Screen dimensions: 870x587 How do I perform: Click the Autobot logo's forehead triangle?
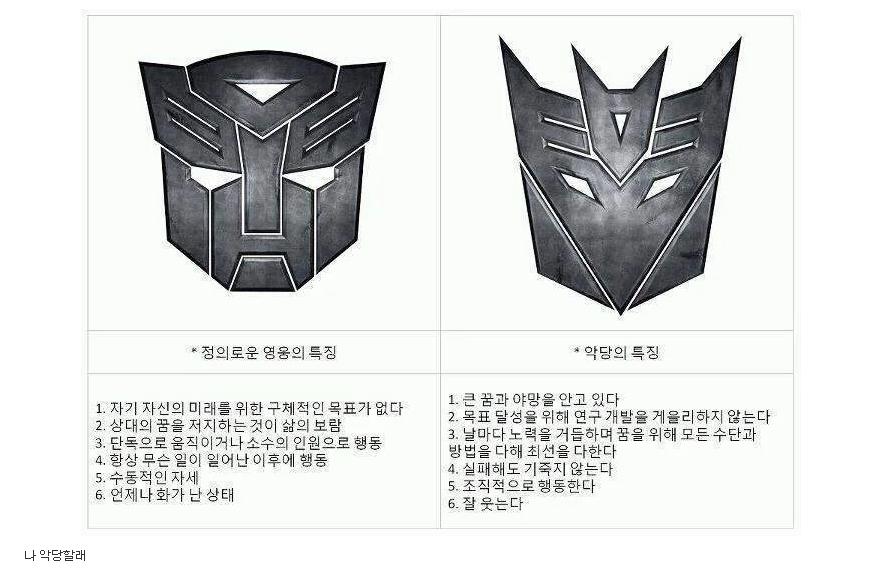263,92
